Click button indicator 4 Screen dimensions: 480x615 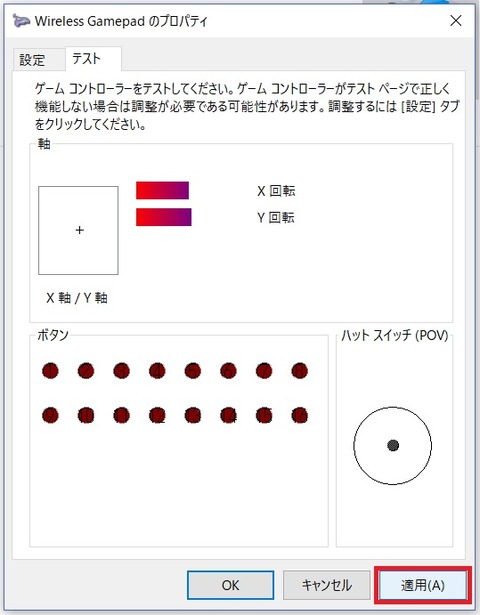157,371
